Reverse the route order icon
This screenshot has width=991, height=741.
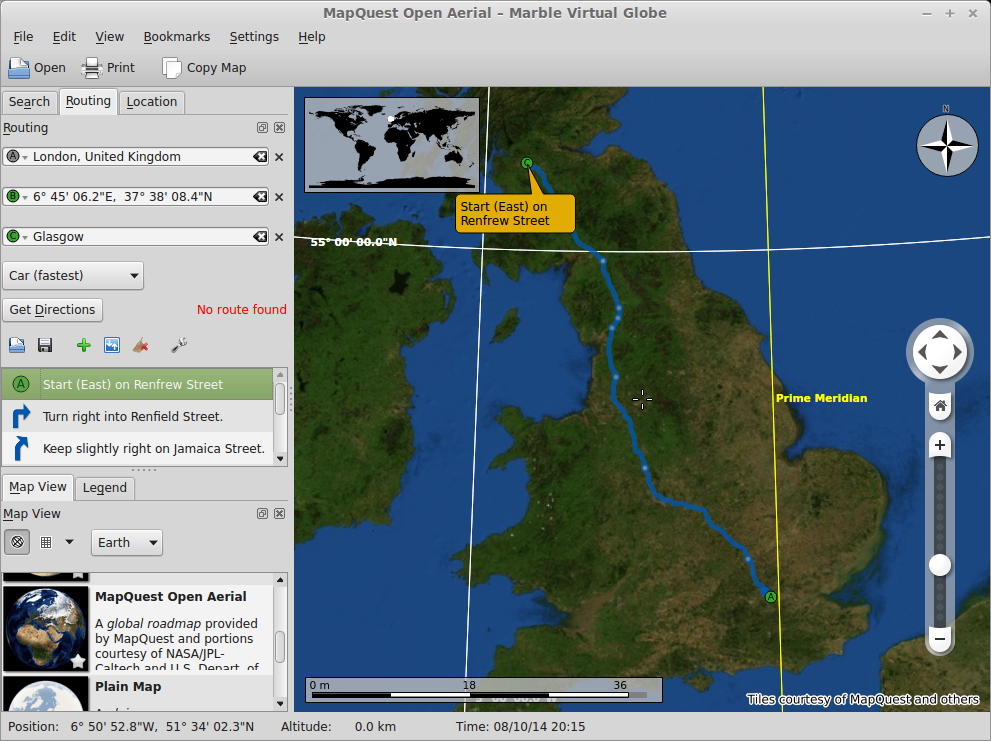(x=112, y=345)
